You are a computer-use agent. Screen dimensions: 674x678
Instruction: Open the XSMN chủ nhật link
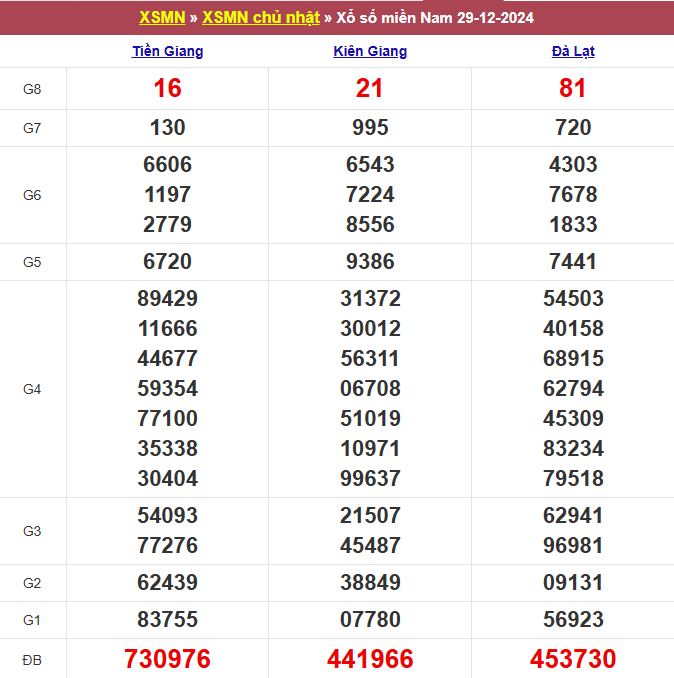pos(261,18)
